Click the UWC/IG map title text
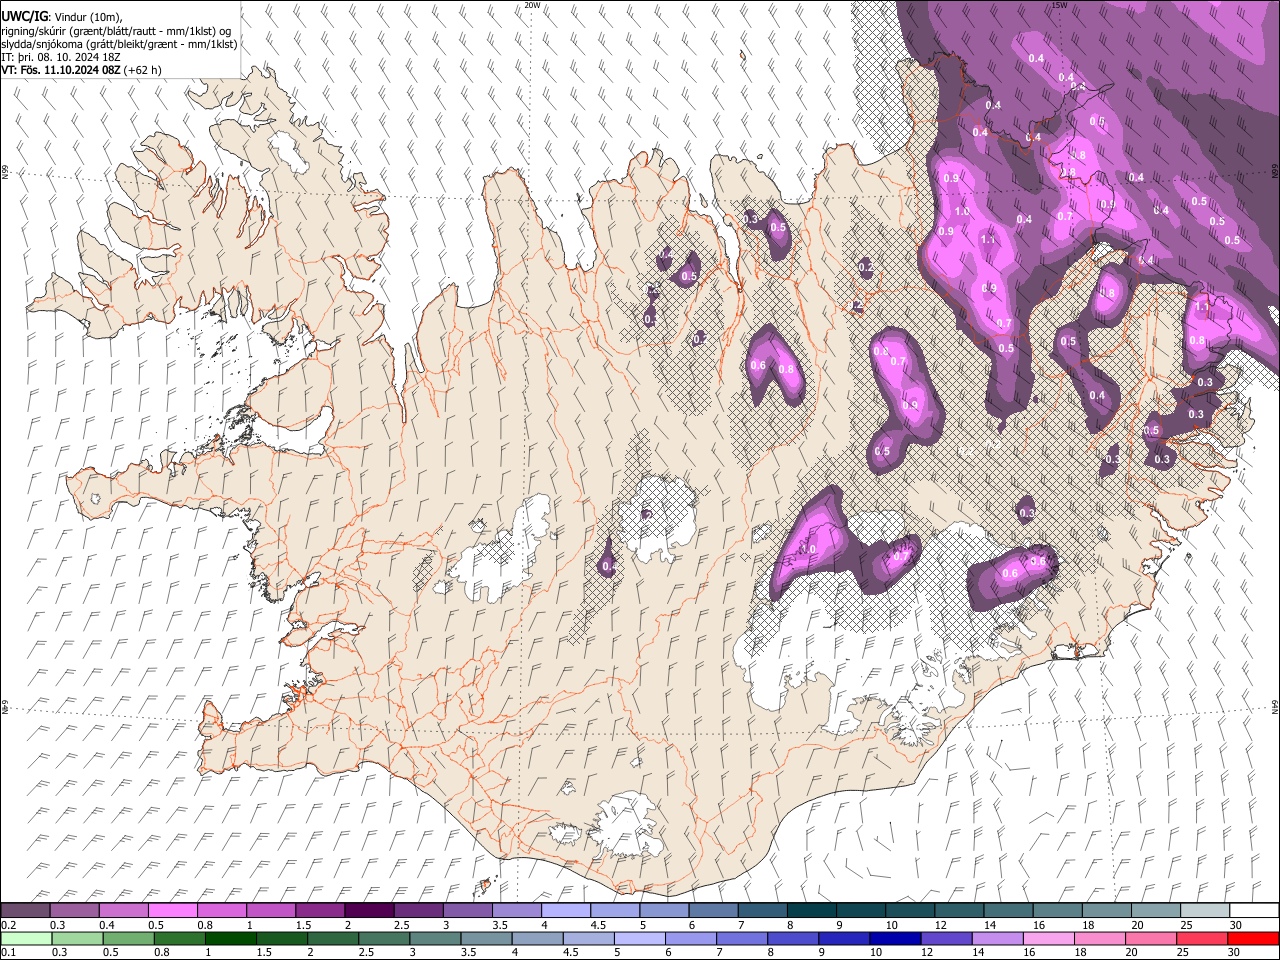 point(23,16)
